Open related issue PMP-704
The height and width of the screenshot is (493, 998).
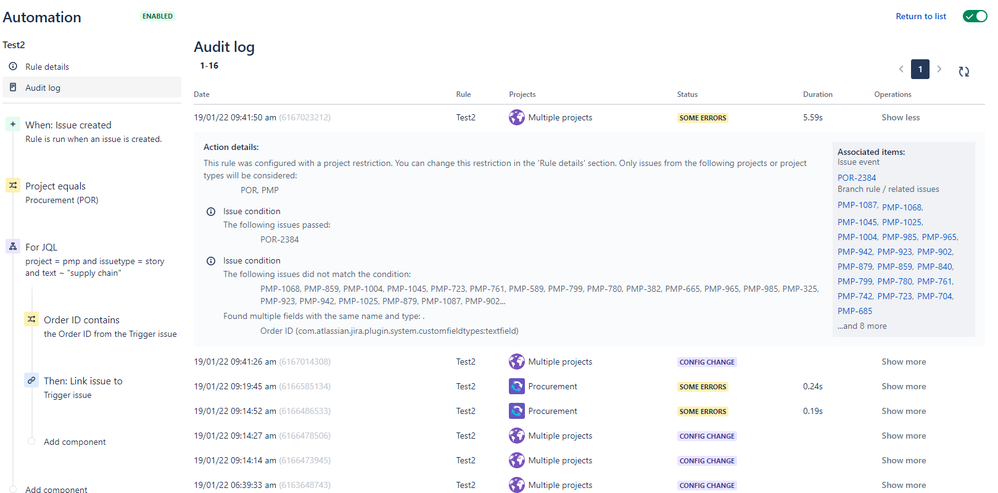934,296
